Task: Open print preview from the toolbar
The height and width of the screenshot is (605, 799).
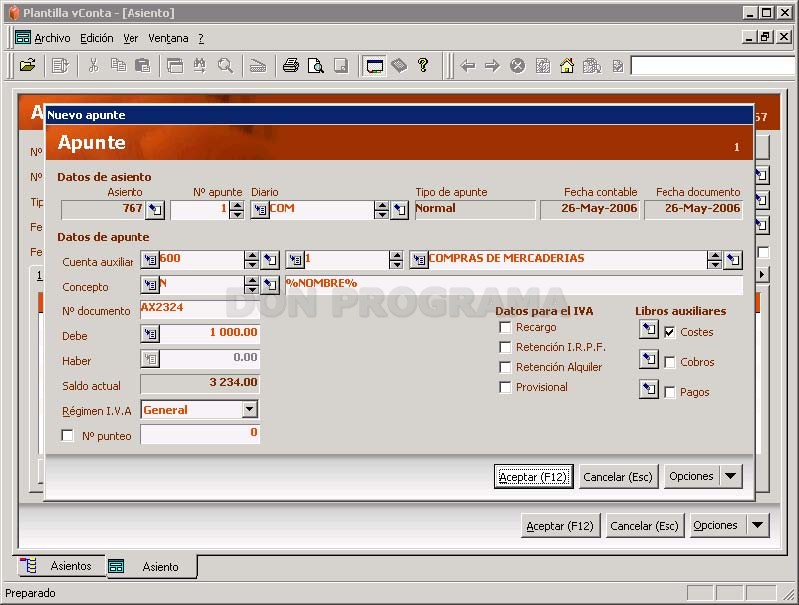Action: point(316,66)
